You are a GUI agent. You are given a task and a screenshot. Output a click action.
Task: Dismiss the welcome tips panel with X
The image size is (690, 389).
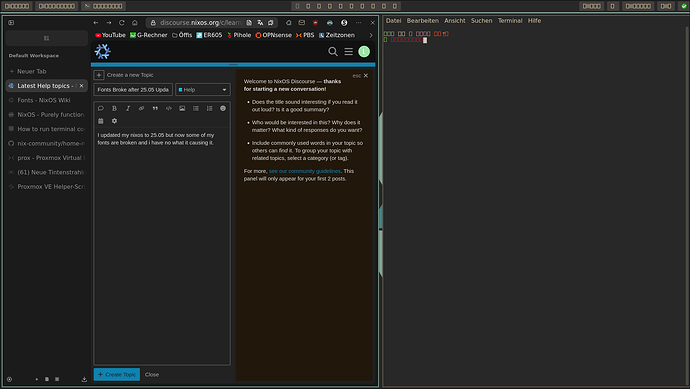click(366, 76)
